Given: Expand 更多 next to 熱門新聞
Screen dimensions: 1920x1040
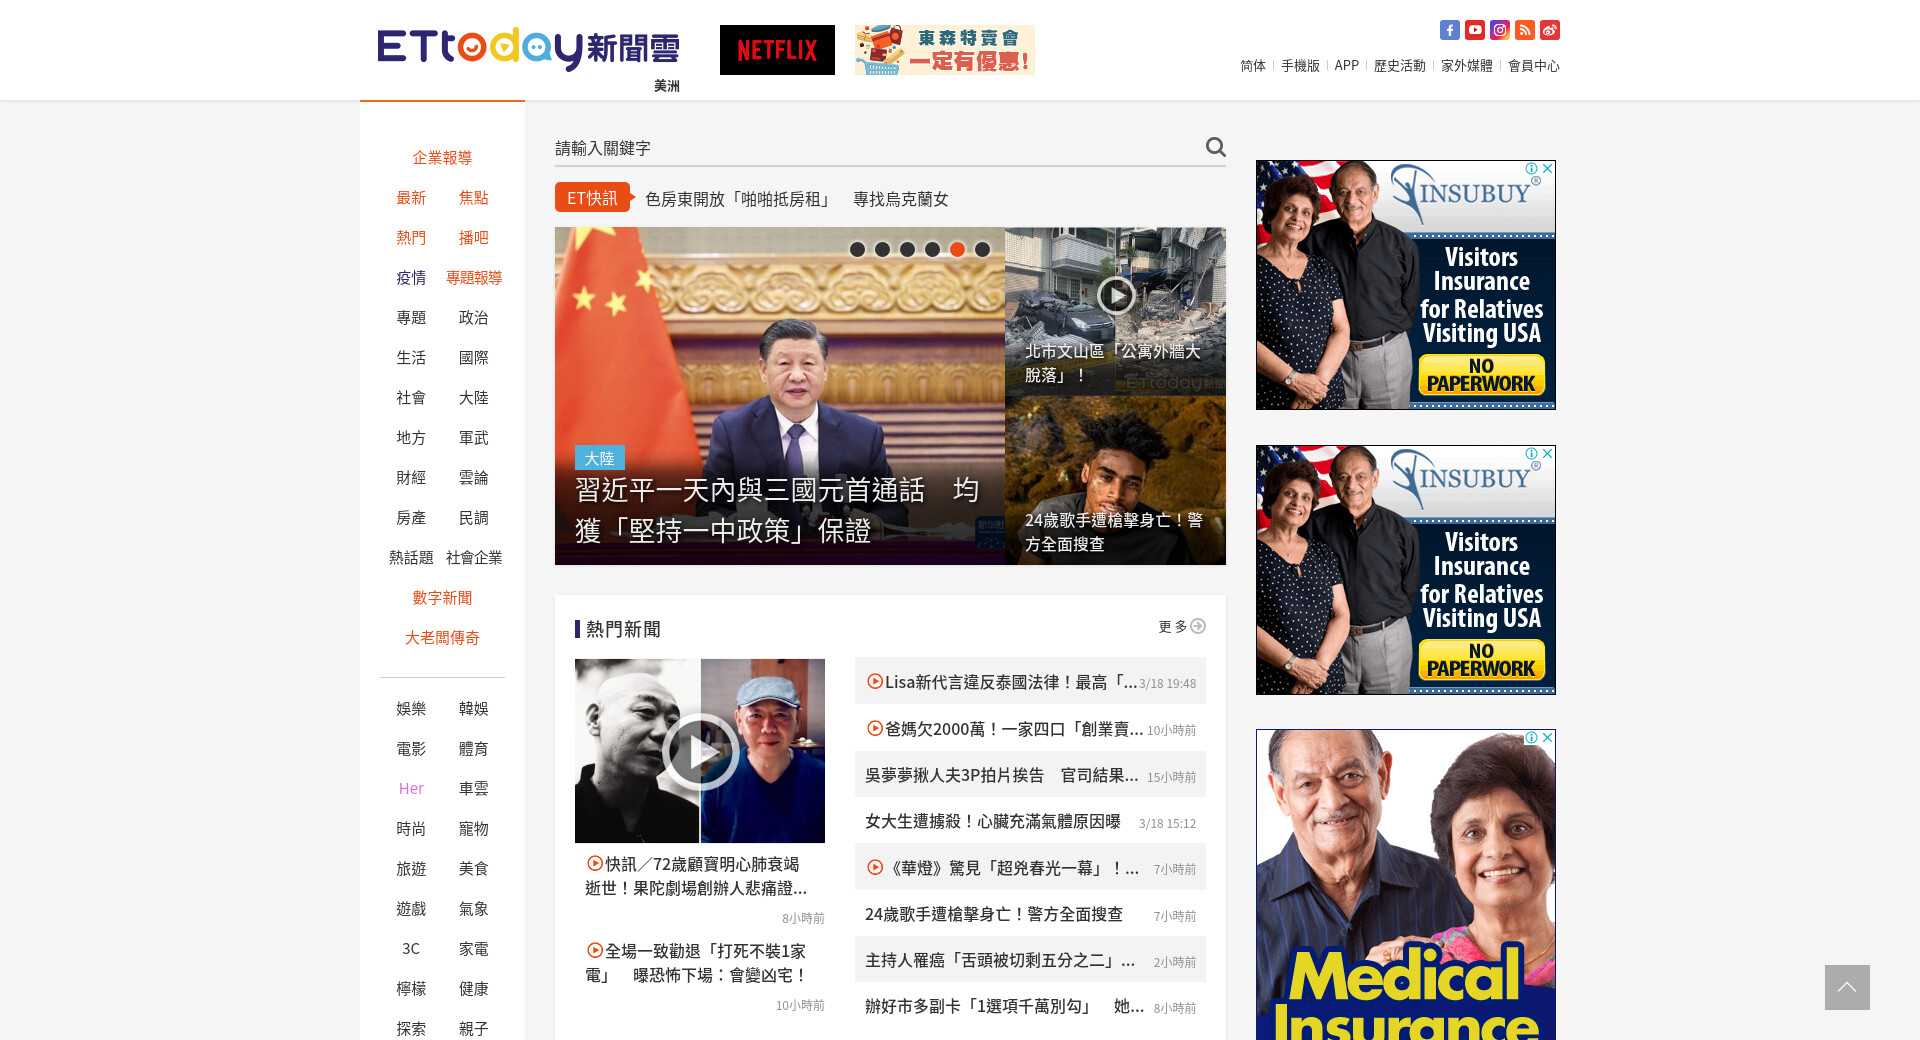Looking at the screenshot, I should [1181, 627].
